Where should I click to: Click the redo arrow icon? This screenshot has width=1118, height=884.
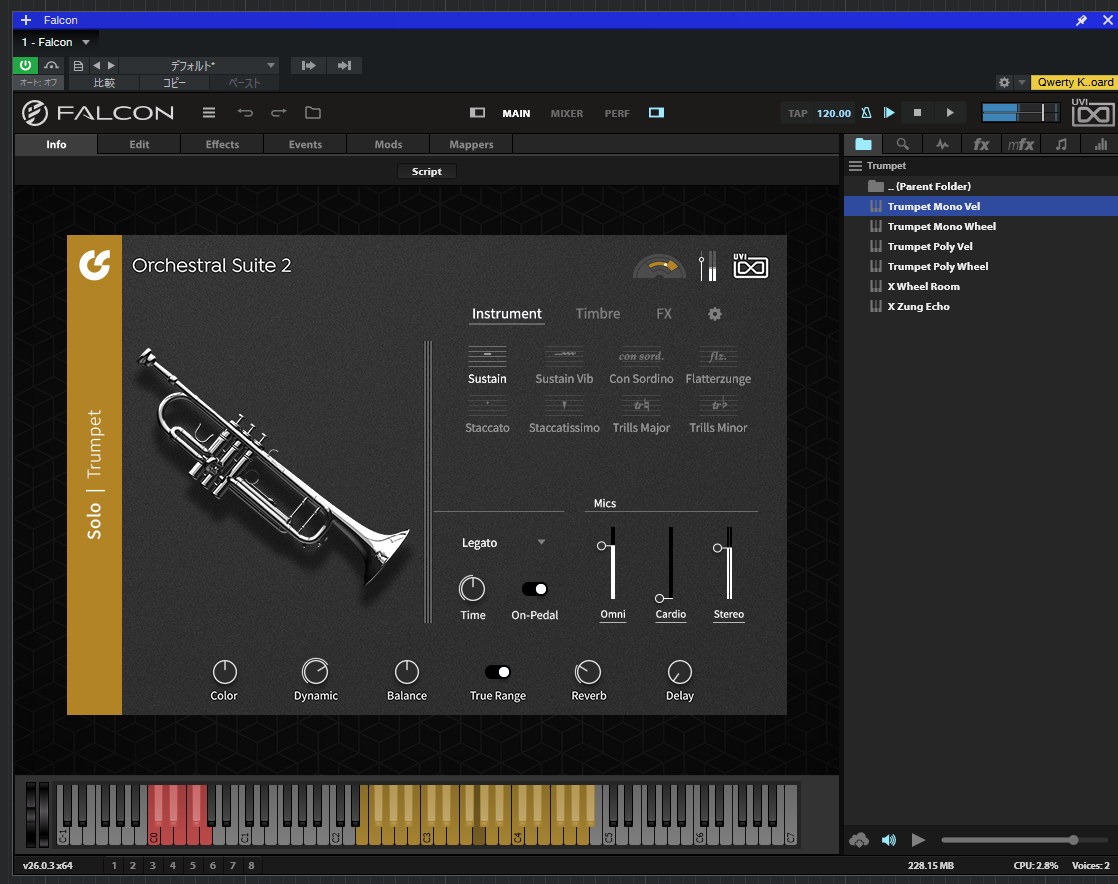coord(279,113)
